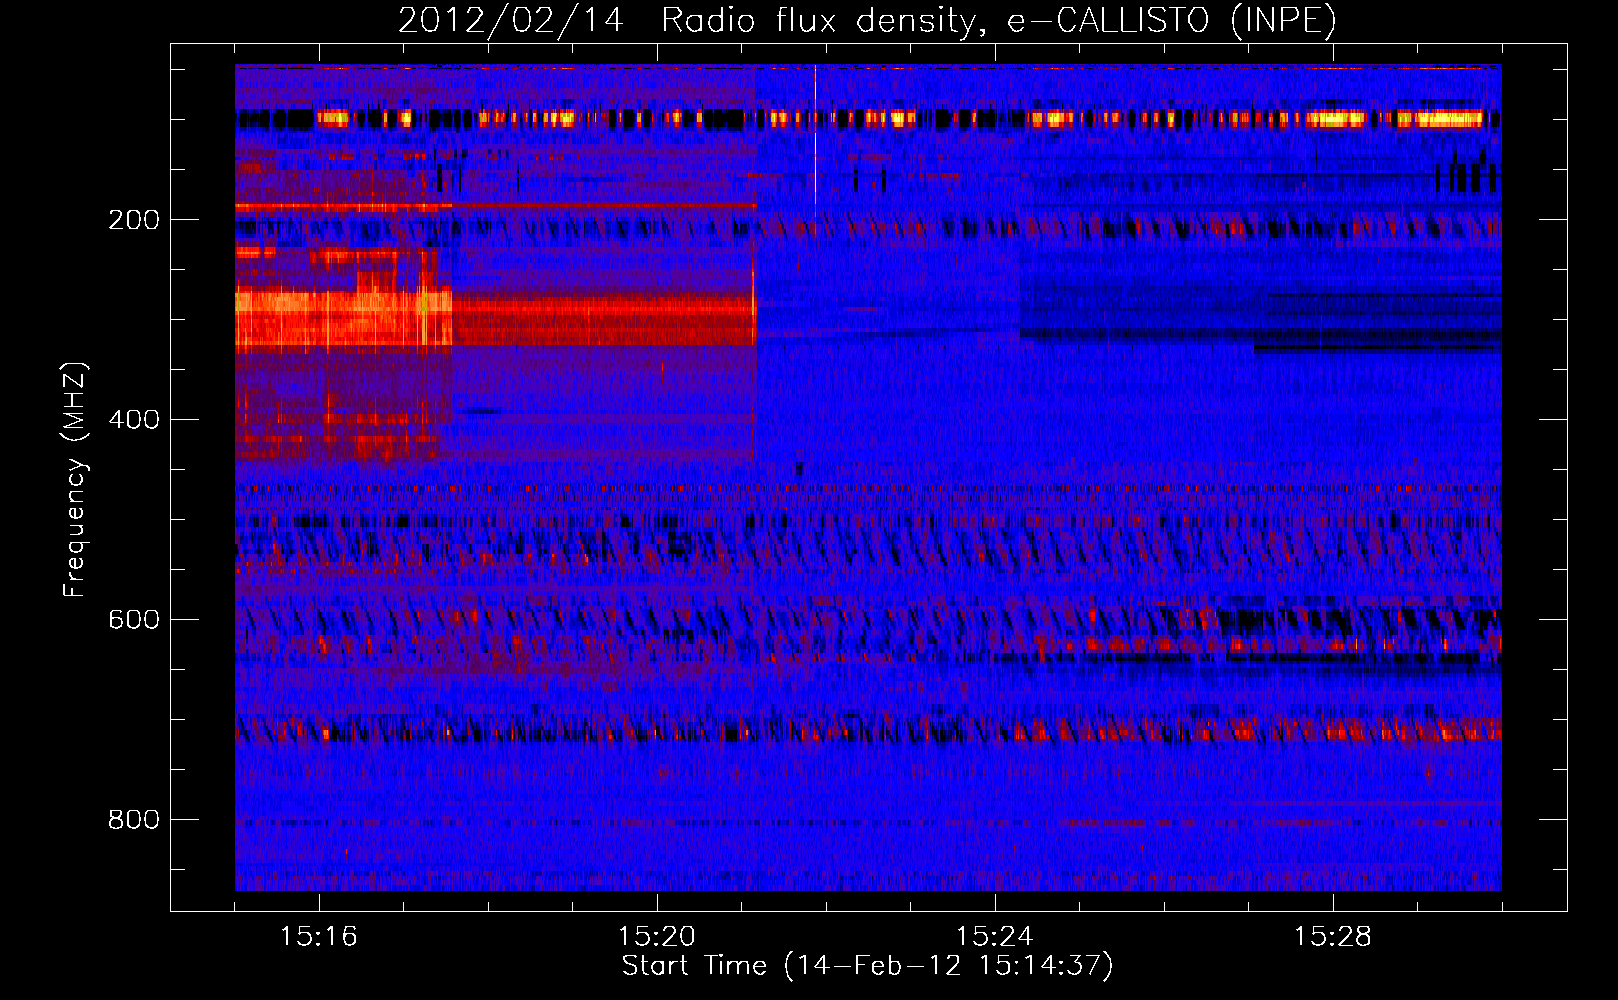Click the 400 frequency tick label
Viewport: 1618px width, 1000px height.
click(x=134, y=420)
